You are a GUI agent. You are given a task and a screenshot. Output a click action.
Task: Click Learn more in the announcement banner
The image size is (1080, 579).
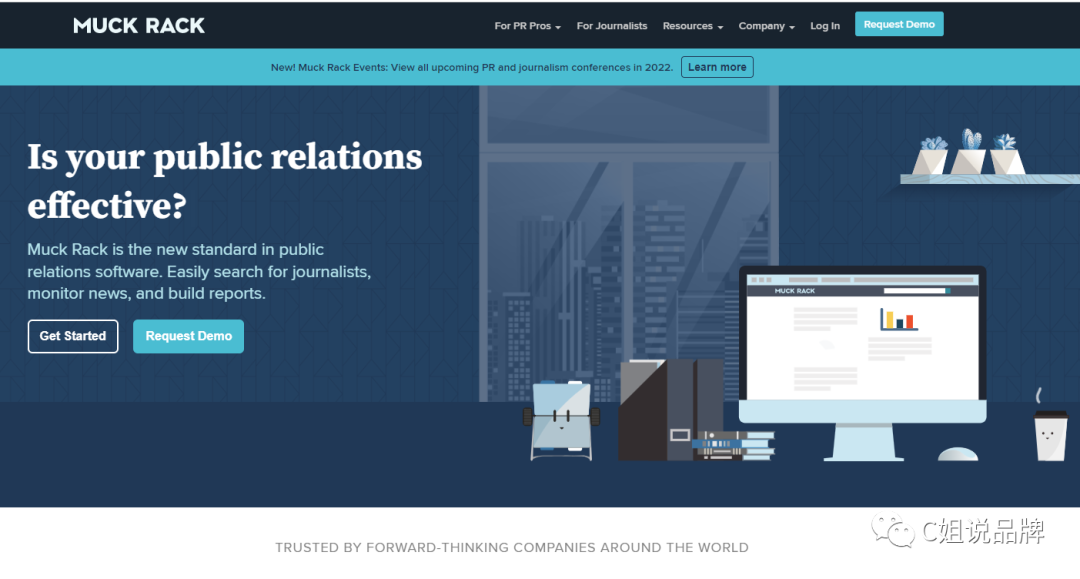click(717, 67)
